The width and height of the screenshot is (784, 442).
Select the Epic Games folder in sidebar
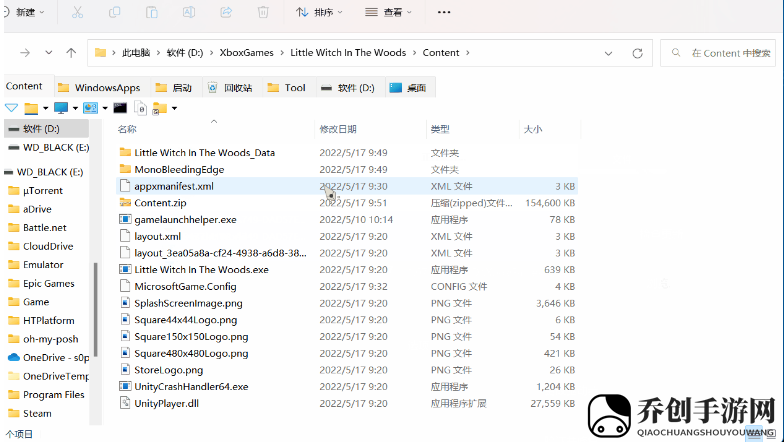tap(48, 284)
